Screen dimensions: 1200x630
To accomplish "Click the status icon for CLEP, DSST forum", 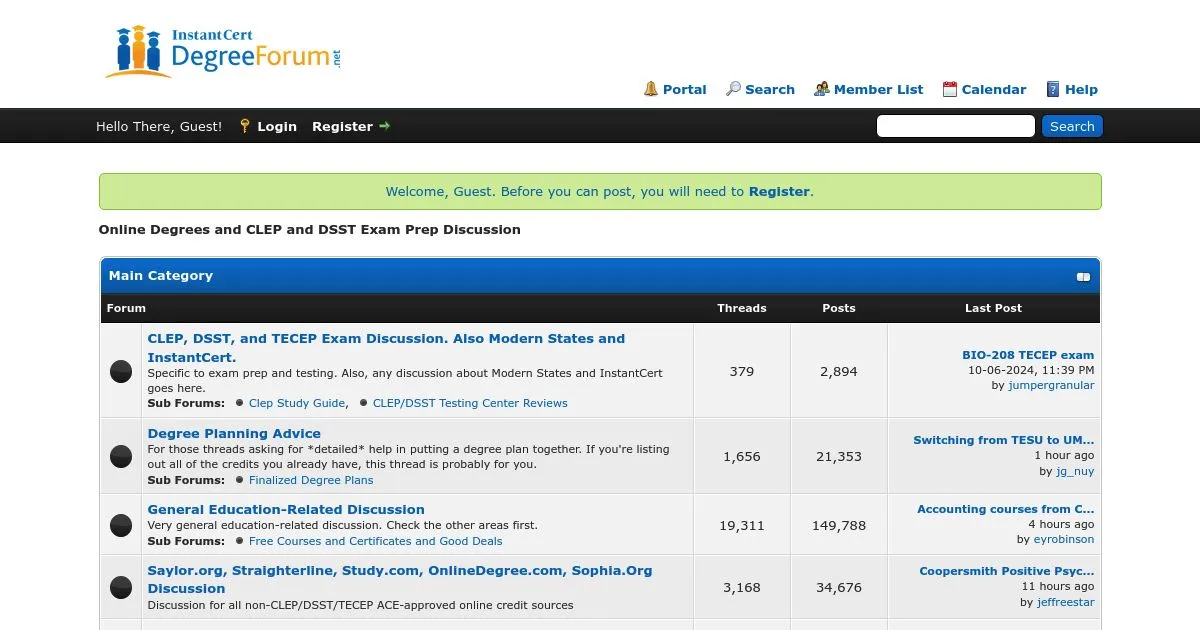I will click(121, 371).
